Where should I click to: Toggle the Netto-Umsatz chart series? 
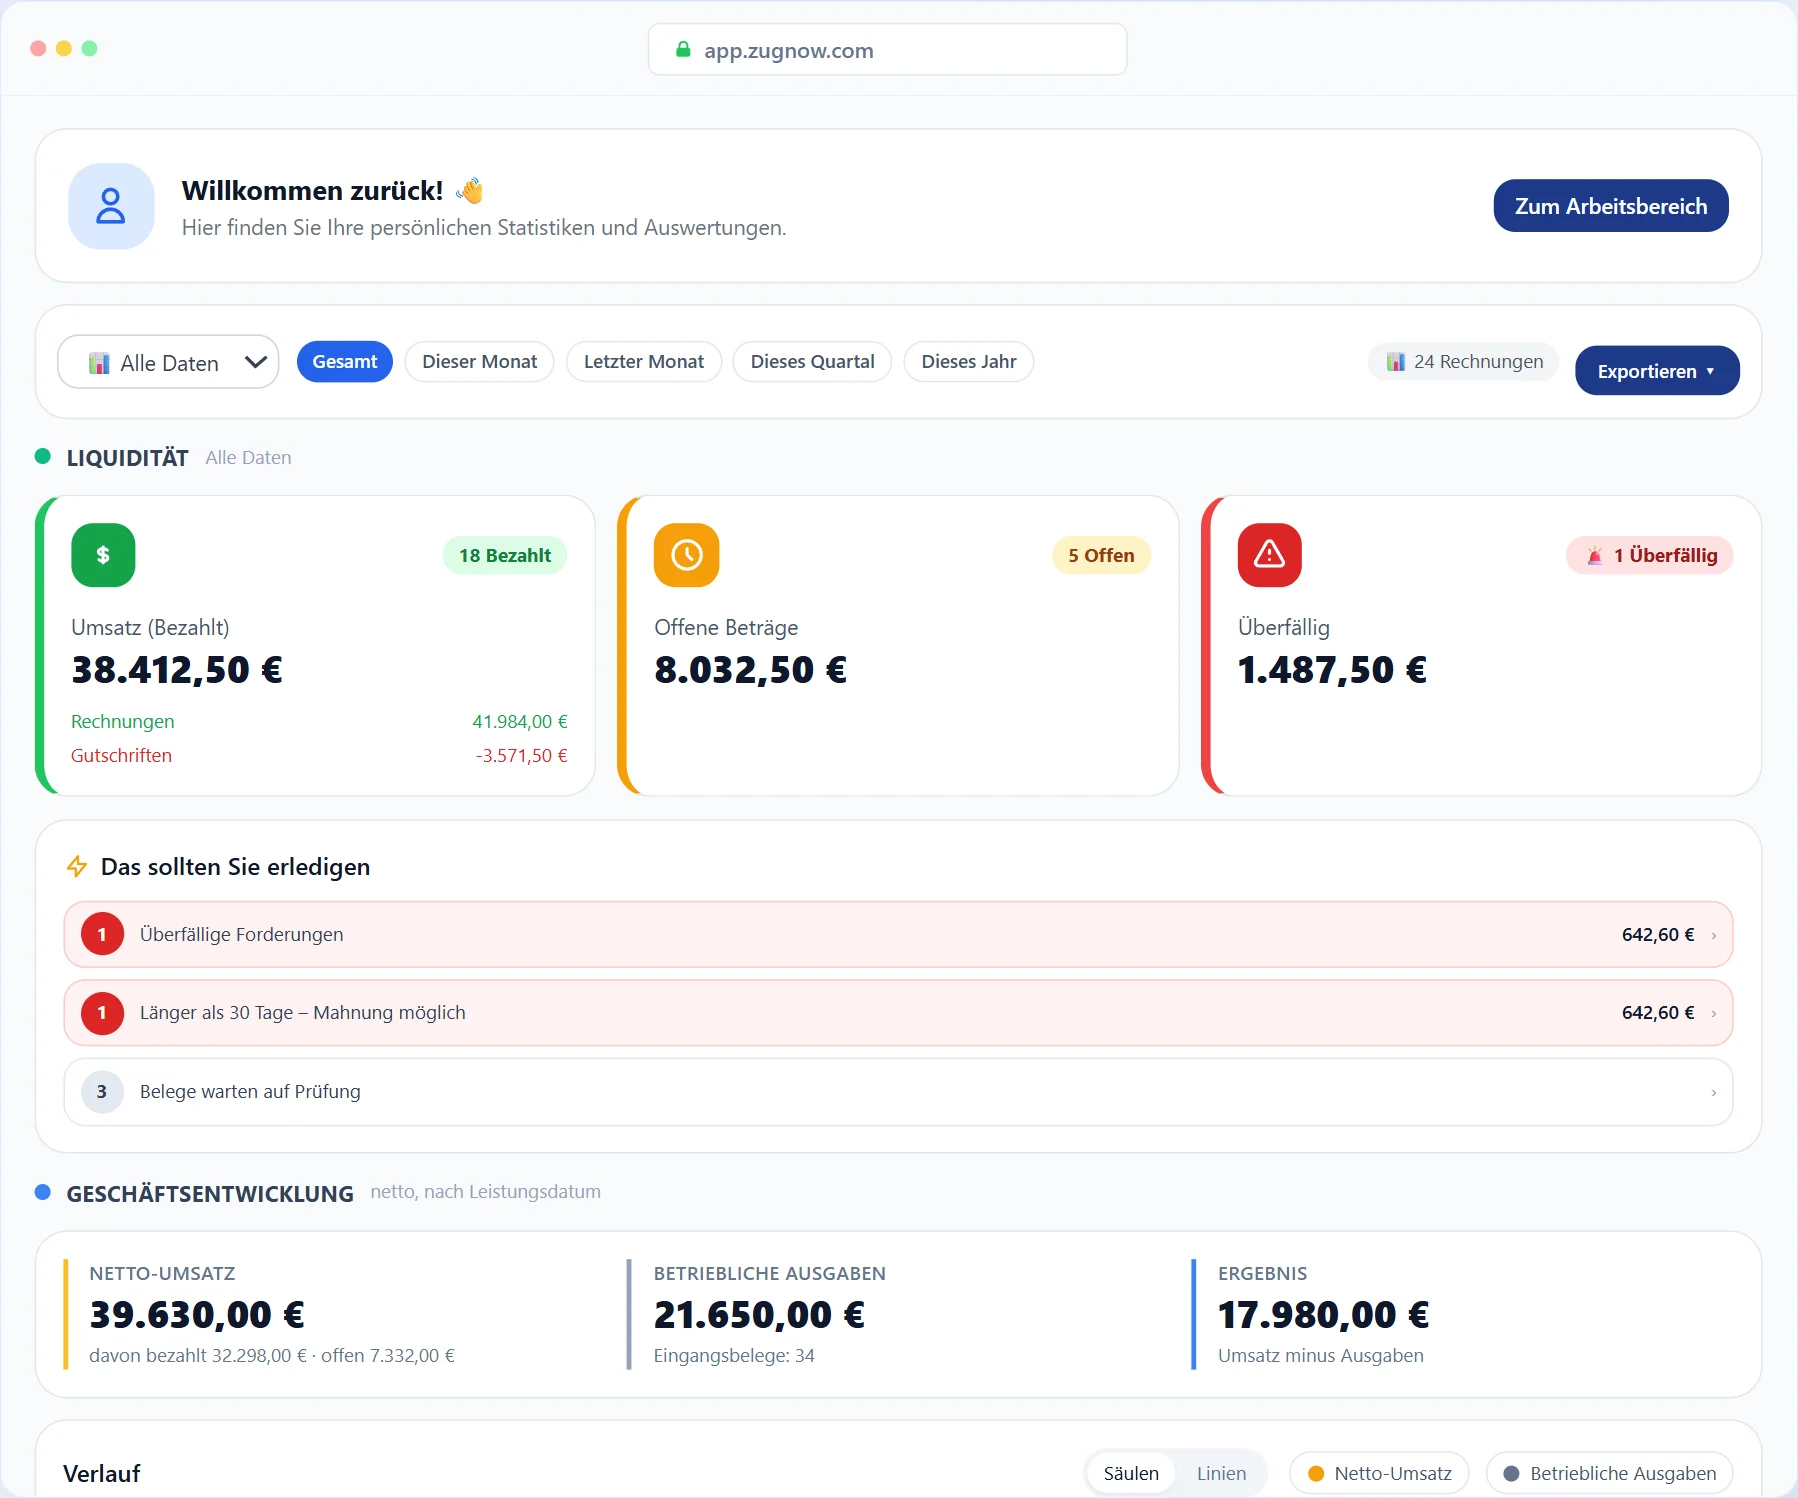1379,1473
